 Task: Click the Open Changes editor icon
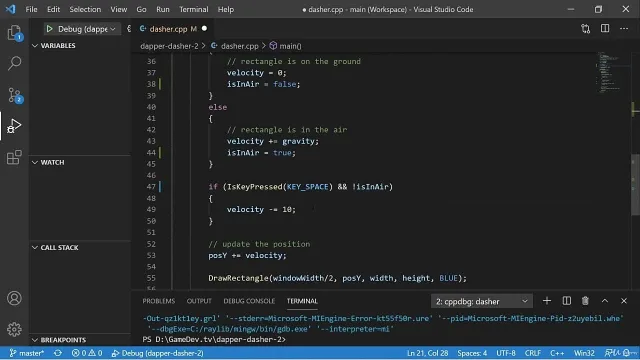[x=585, y=29]
